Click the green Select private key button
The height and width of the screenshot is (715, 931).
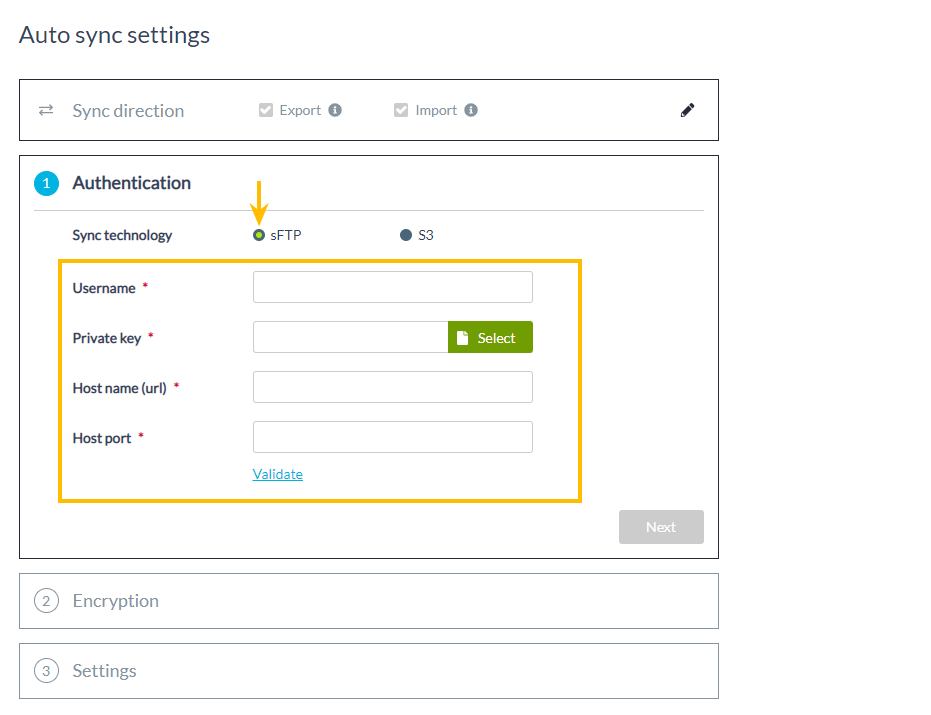tap(490, 337)
